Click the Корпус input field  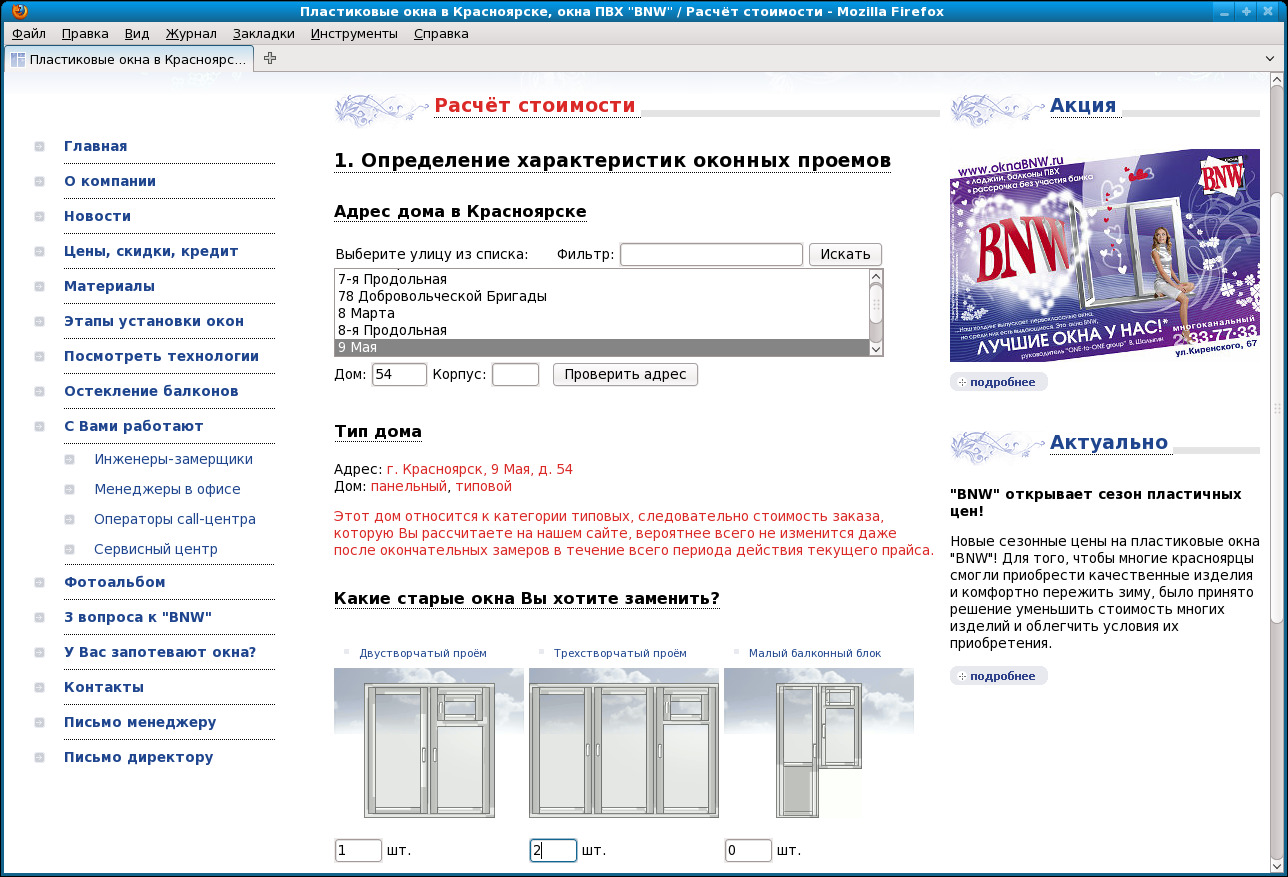coord(515,375)
